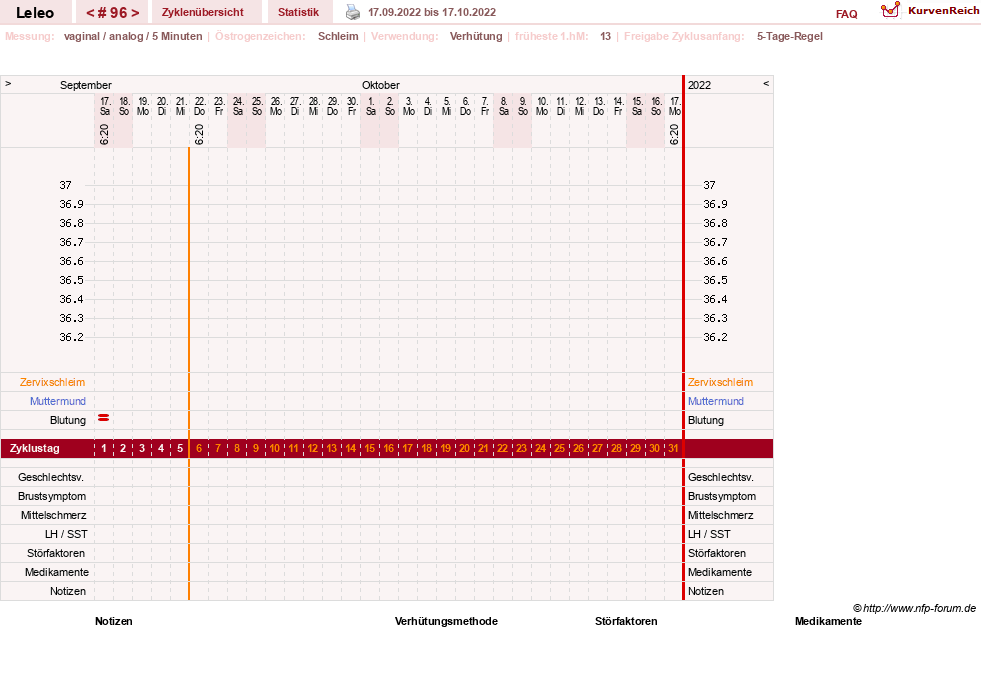This screenshot has width=981, height=700.
Task: Click the measurement setting vaginal / analog / 5 Minuten
Action: [x=133, y=36]
